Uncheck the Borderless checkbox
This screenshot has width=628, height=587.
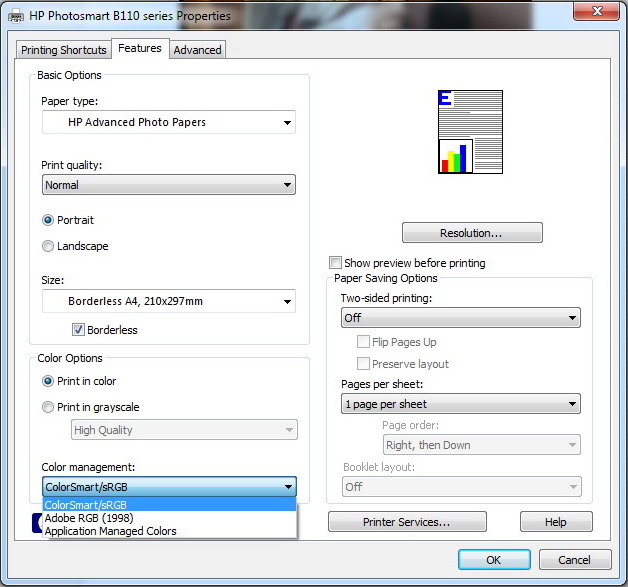pos(78,330)
